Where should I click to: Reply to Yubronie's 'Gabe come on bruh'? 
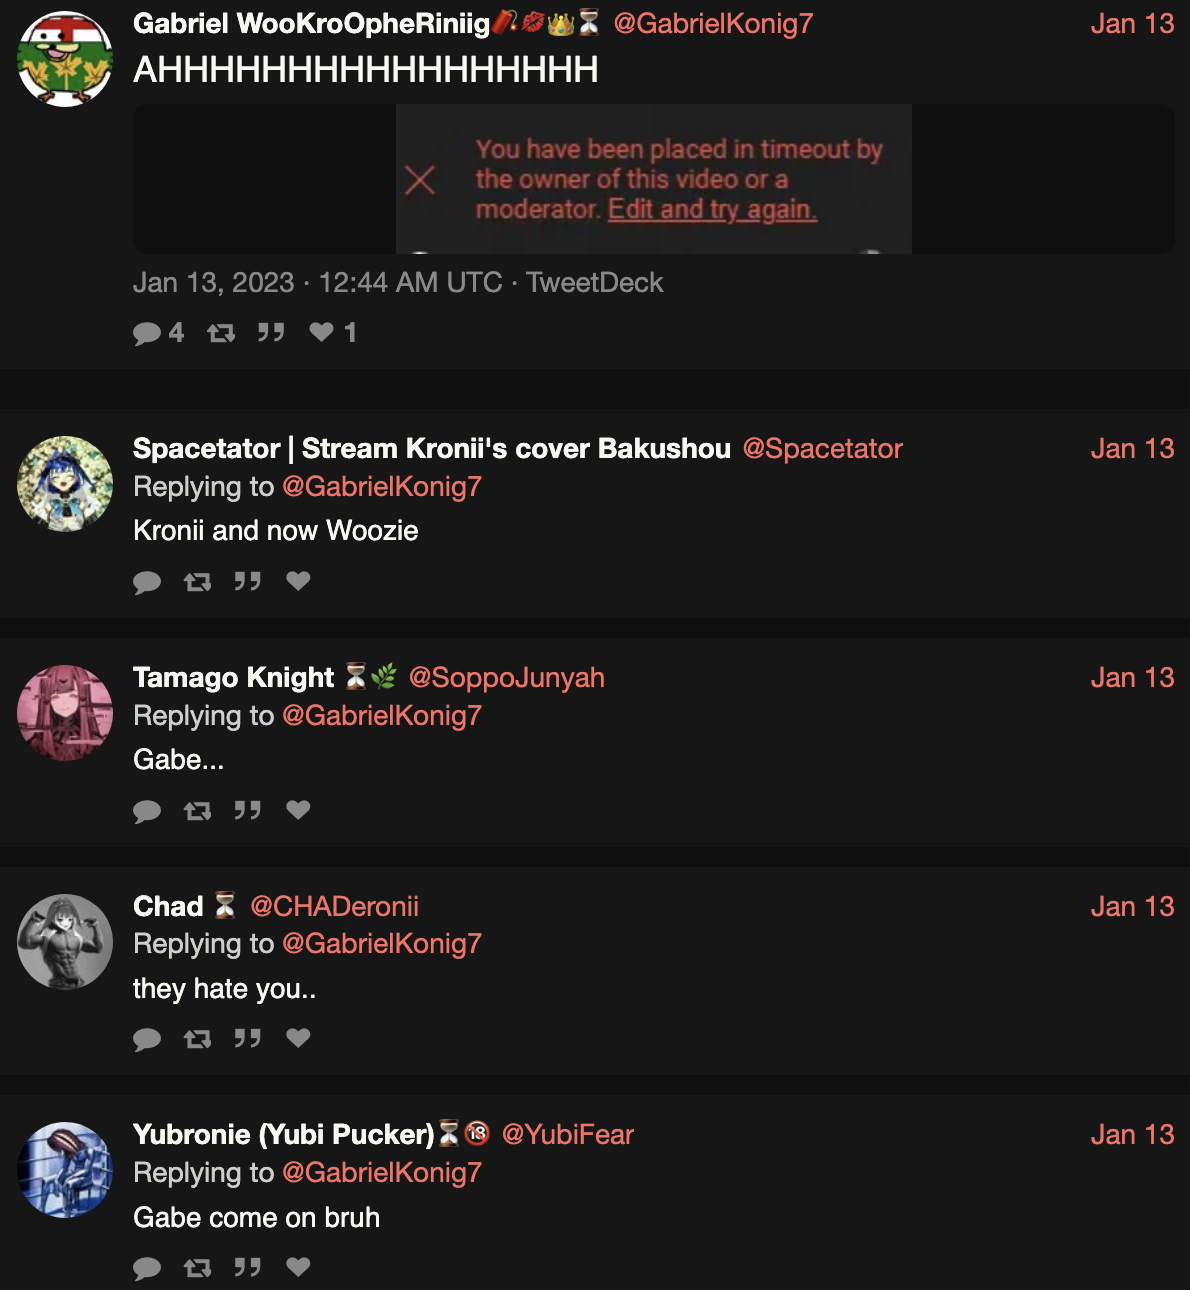click(147, 1268)
